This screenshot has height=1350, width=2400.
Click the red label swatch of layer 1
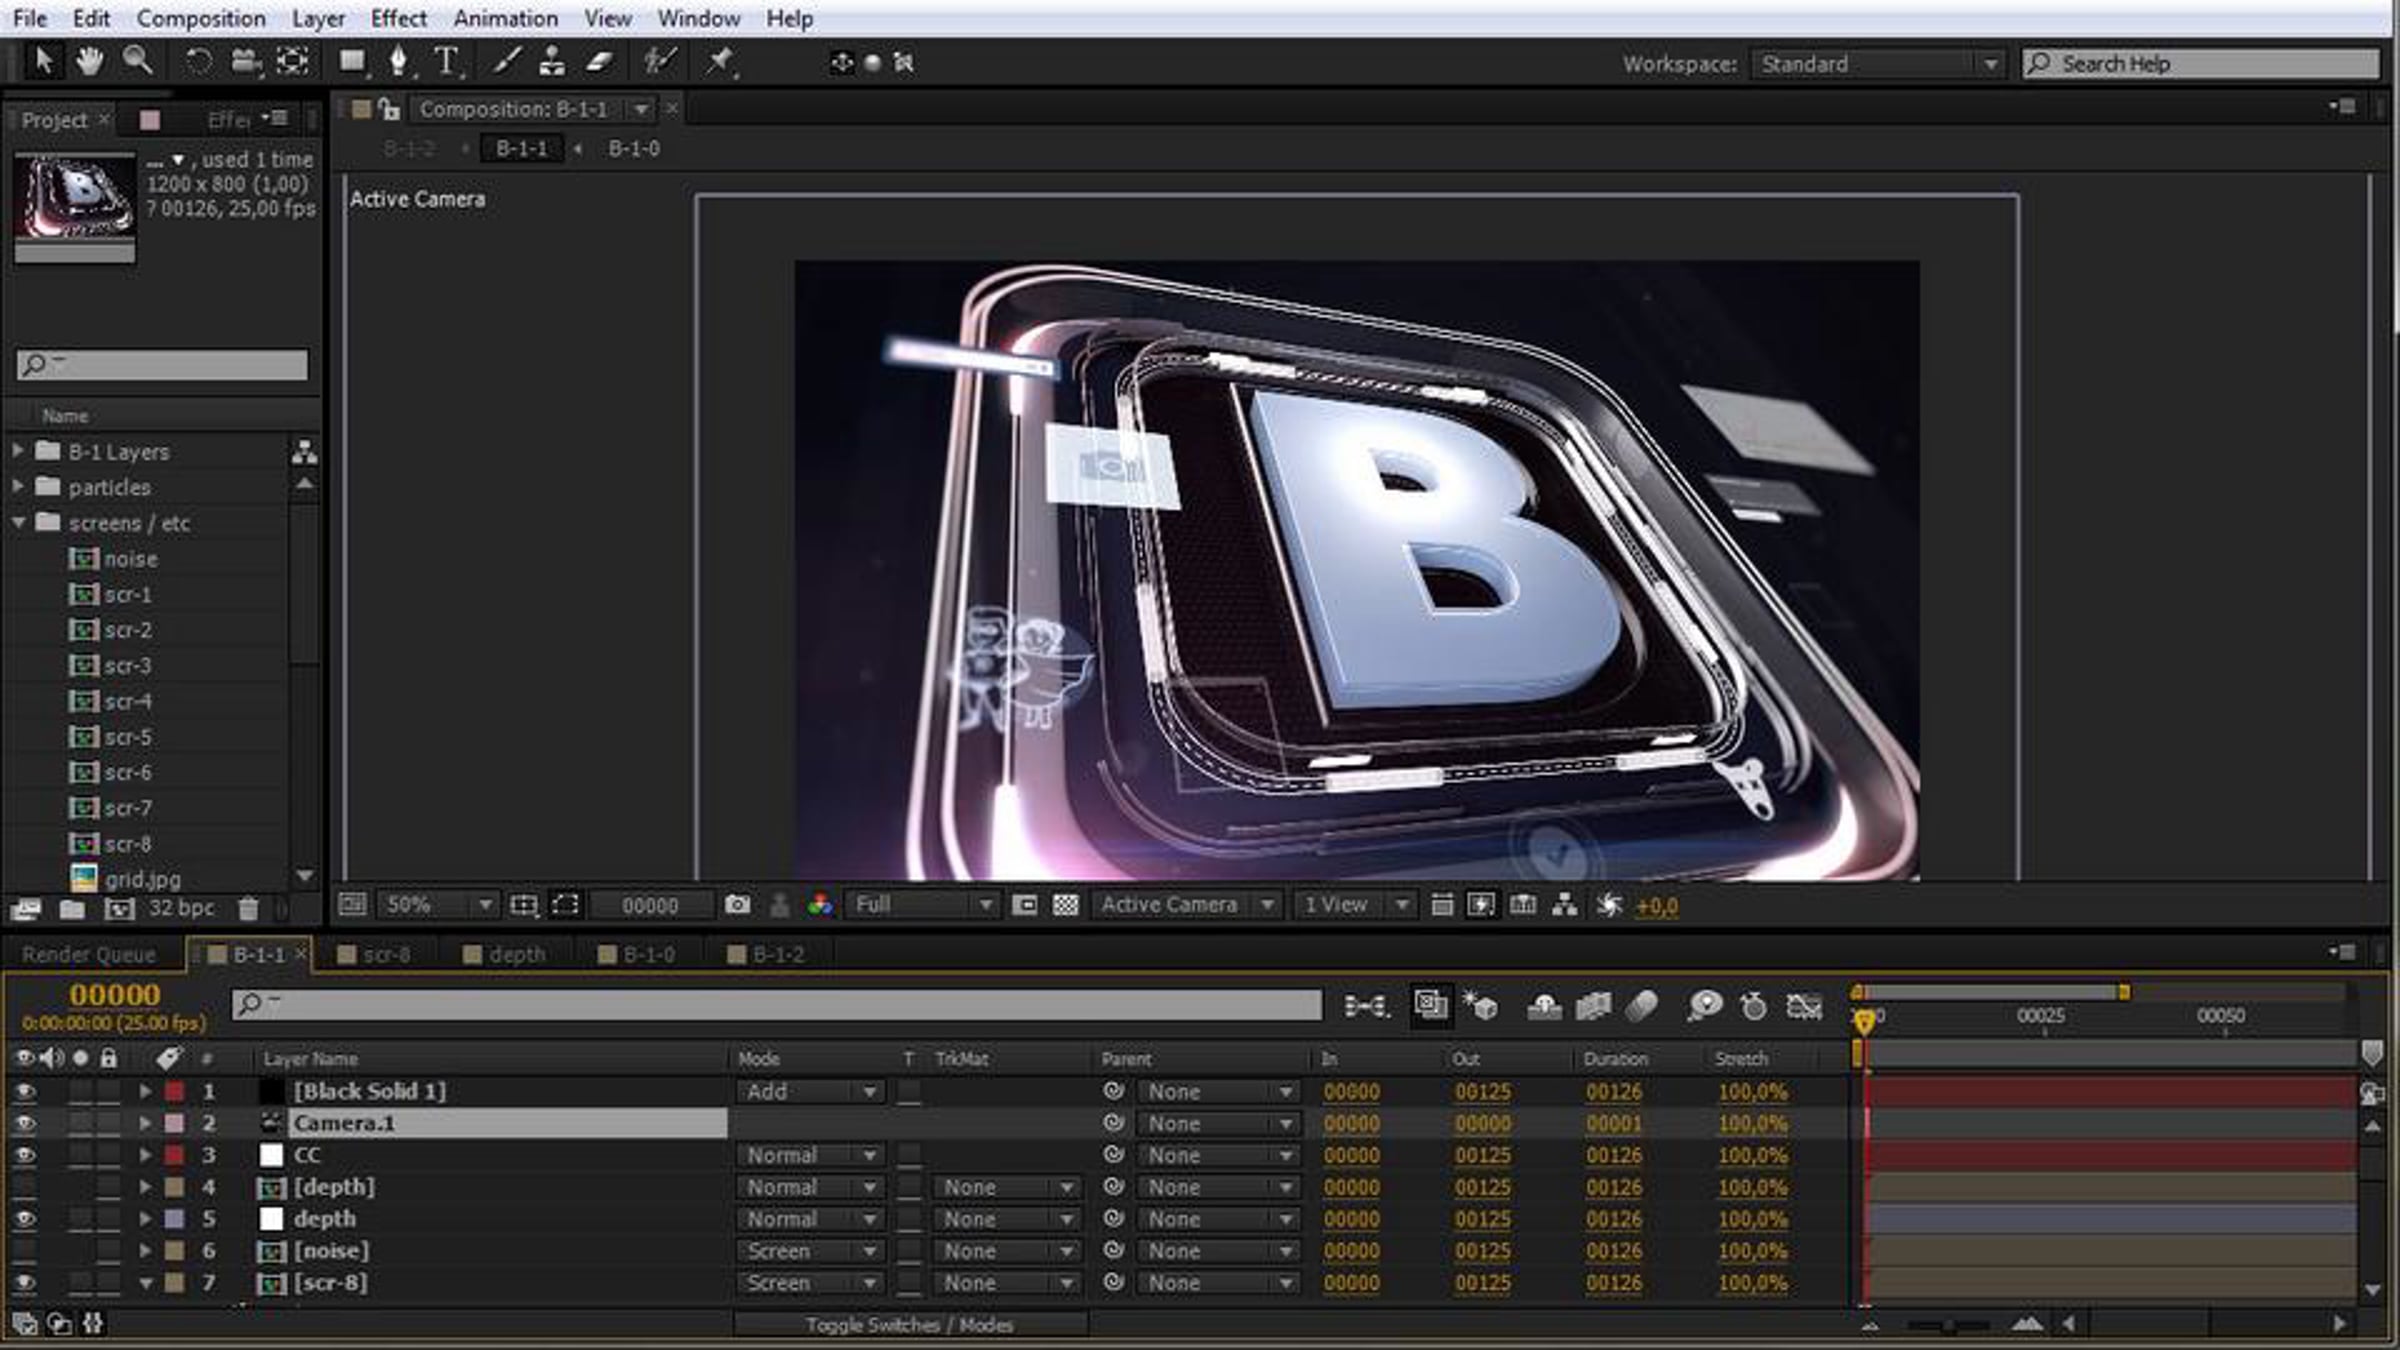tap(175, 1092)
